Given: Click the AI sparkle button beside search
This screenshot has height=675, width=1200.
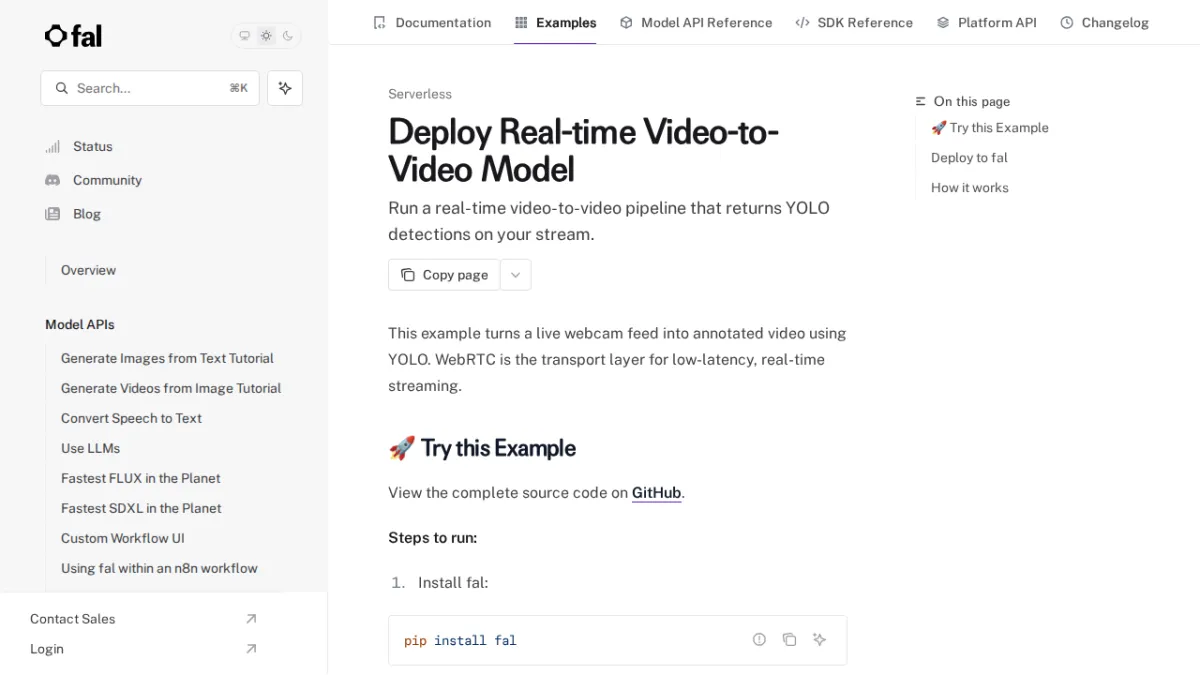Looking at the screenshot, I should [x=285, y=88].
